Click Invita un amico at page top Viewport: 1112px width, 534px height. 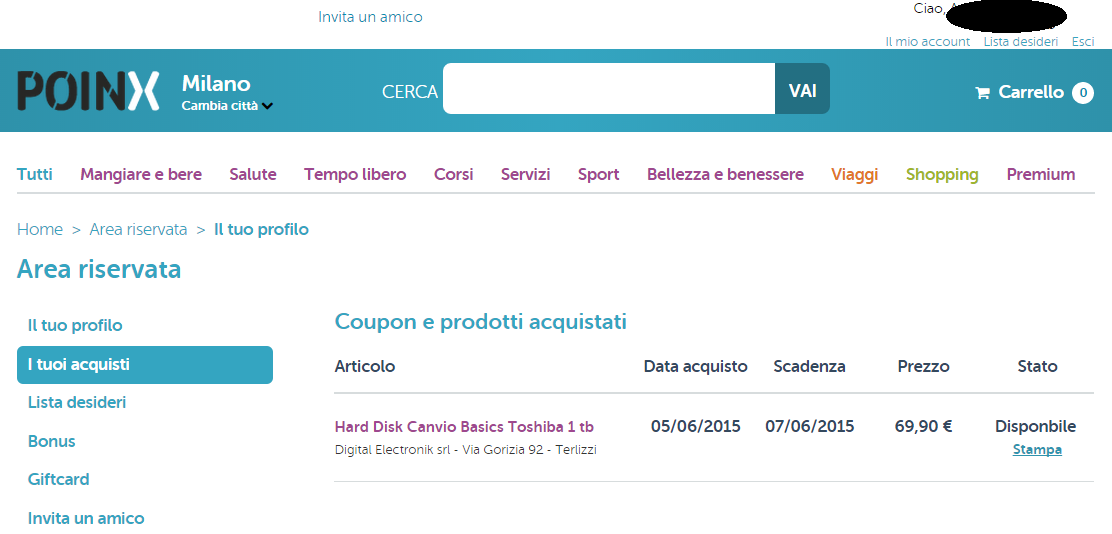point(370,17)
